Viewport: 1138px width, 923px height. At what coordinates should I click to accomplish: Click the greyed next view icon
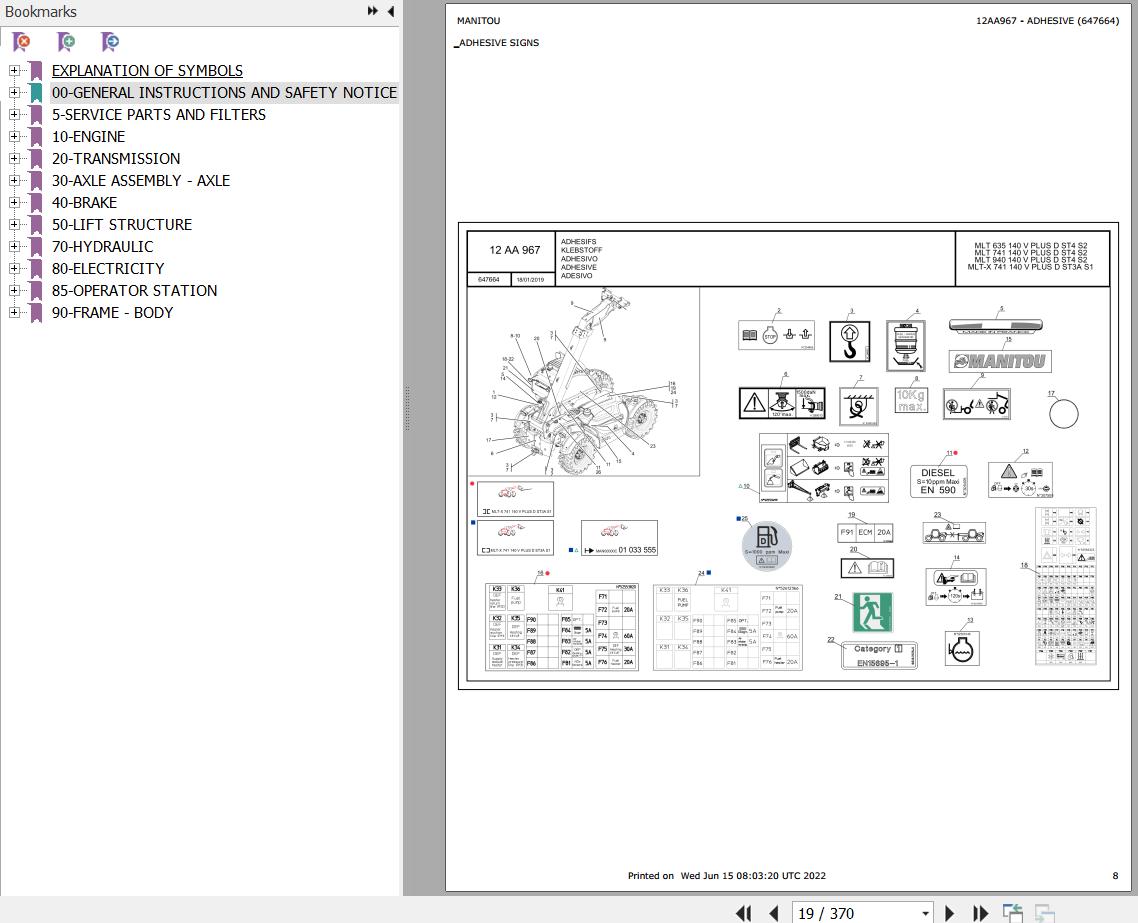click(1044, 913)
